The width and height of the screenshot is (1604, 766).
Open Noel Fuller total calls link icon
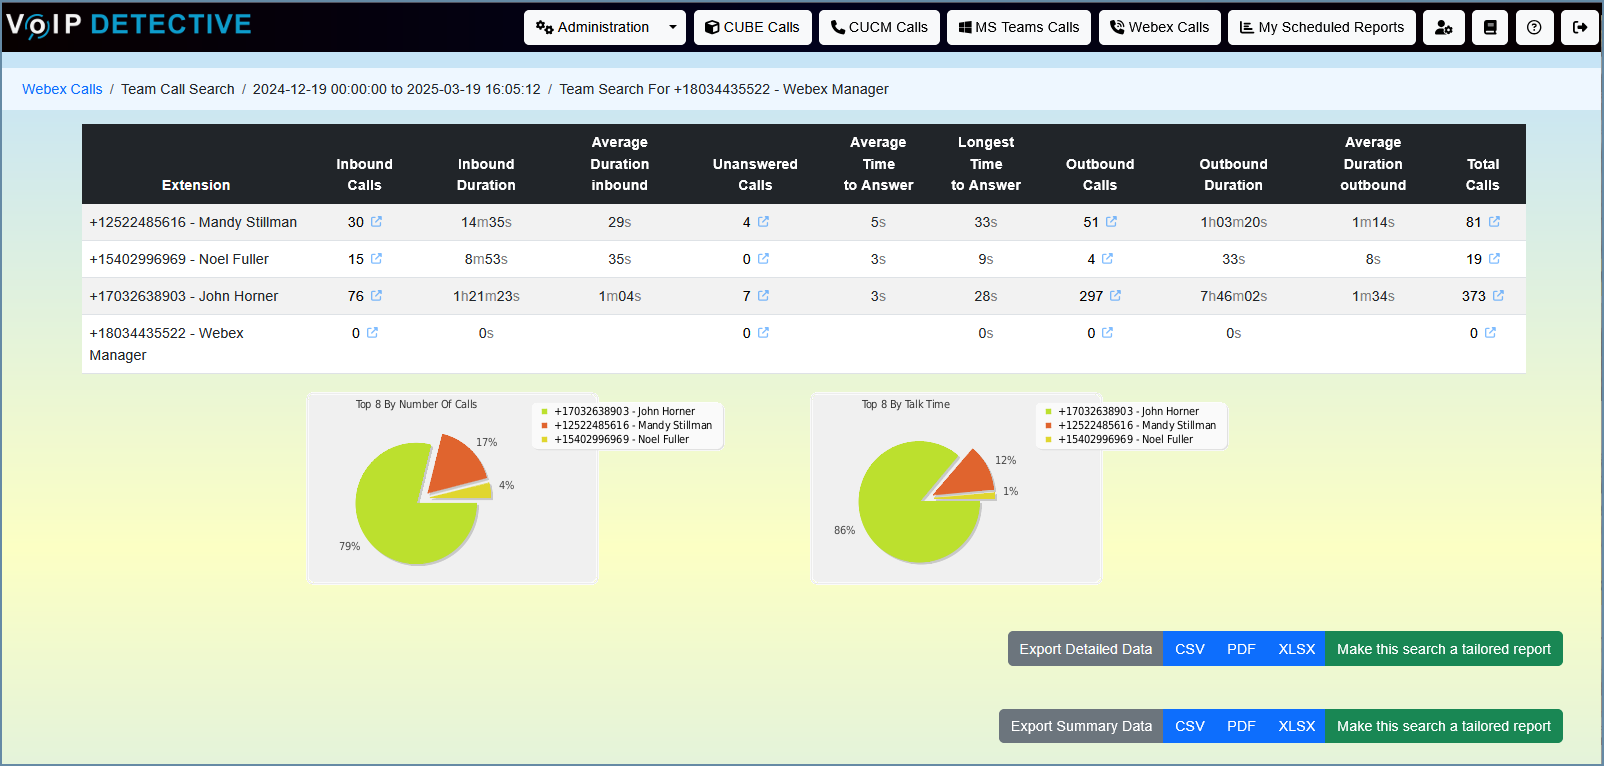1494,259
